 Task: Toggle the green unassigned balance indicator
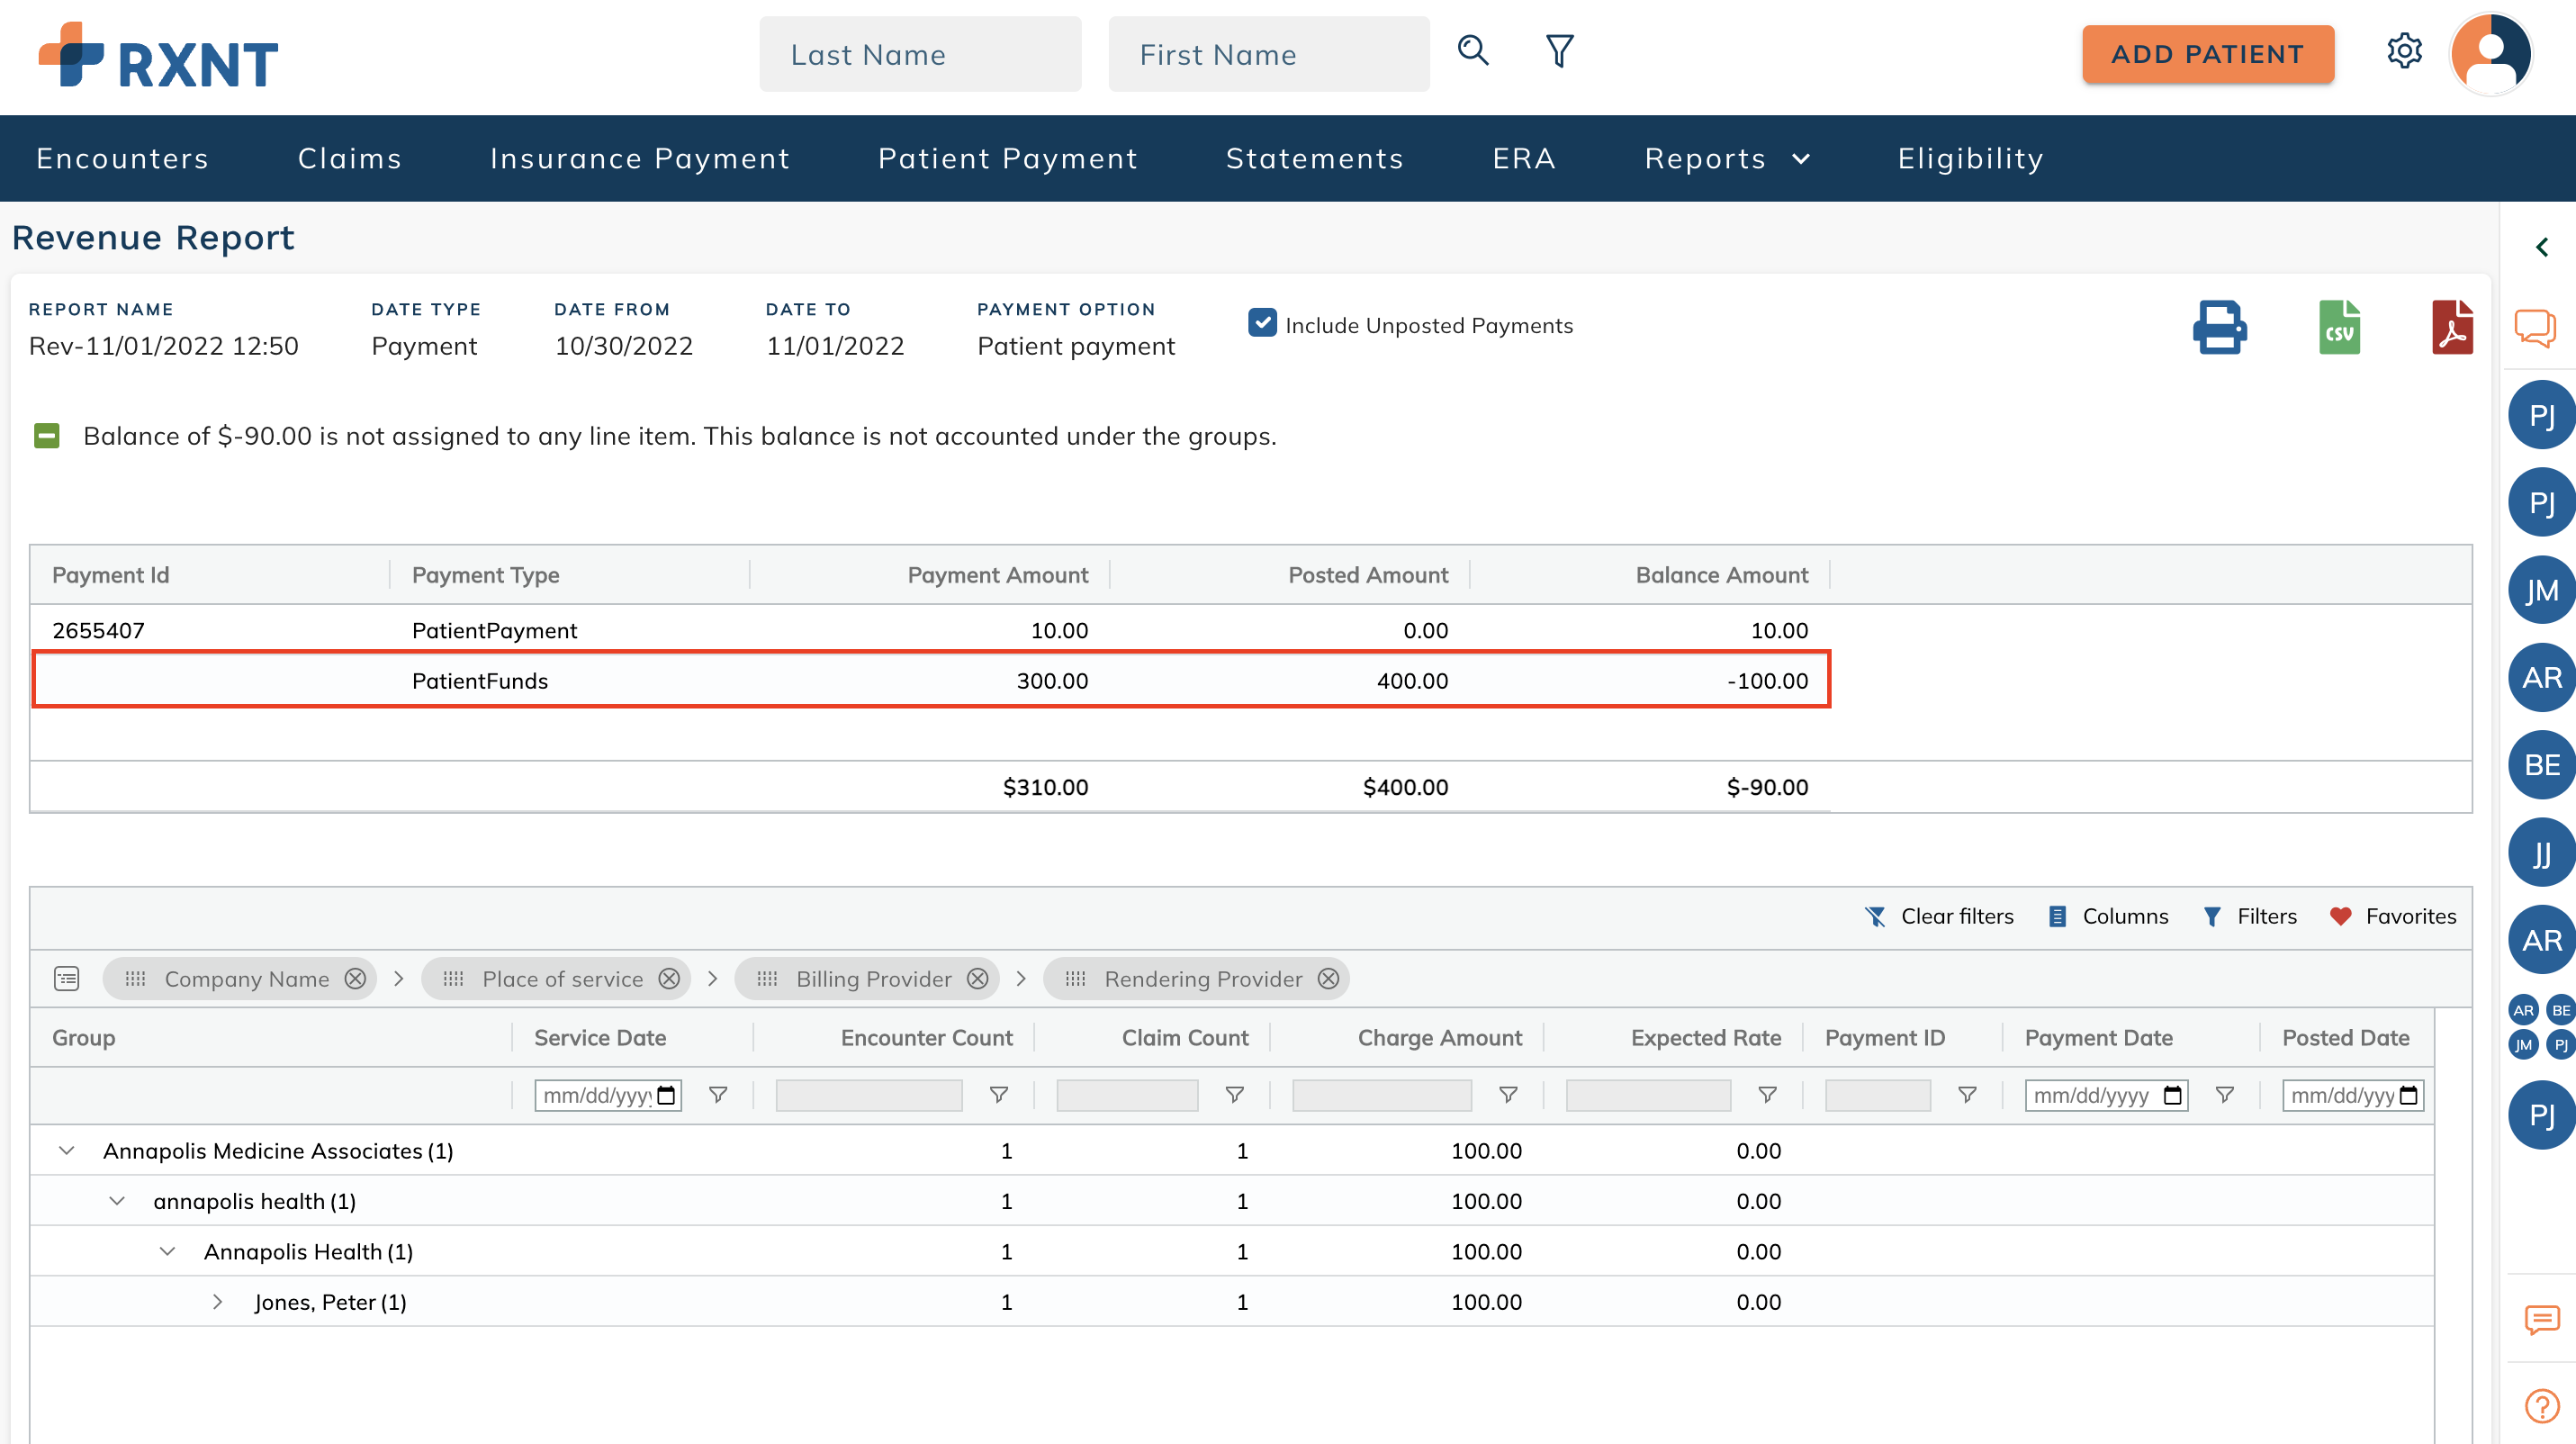click(47, 436)
